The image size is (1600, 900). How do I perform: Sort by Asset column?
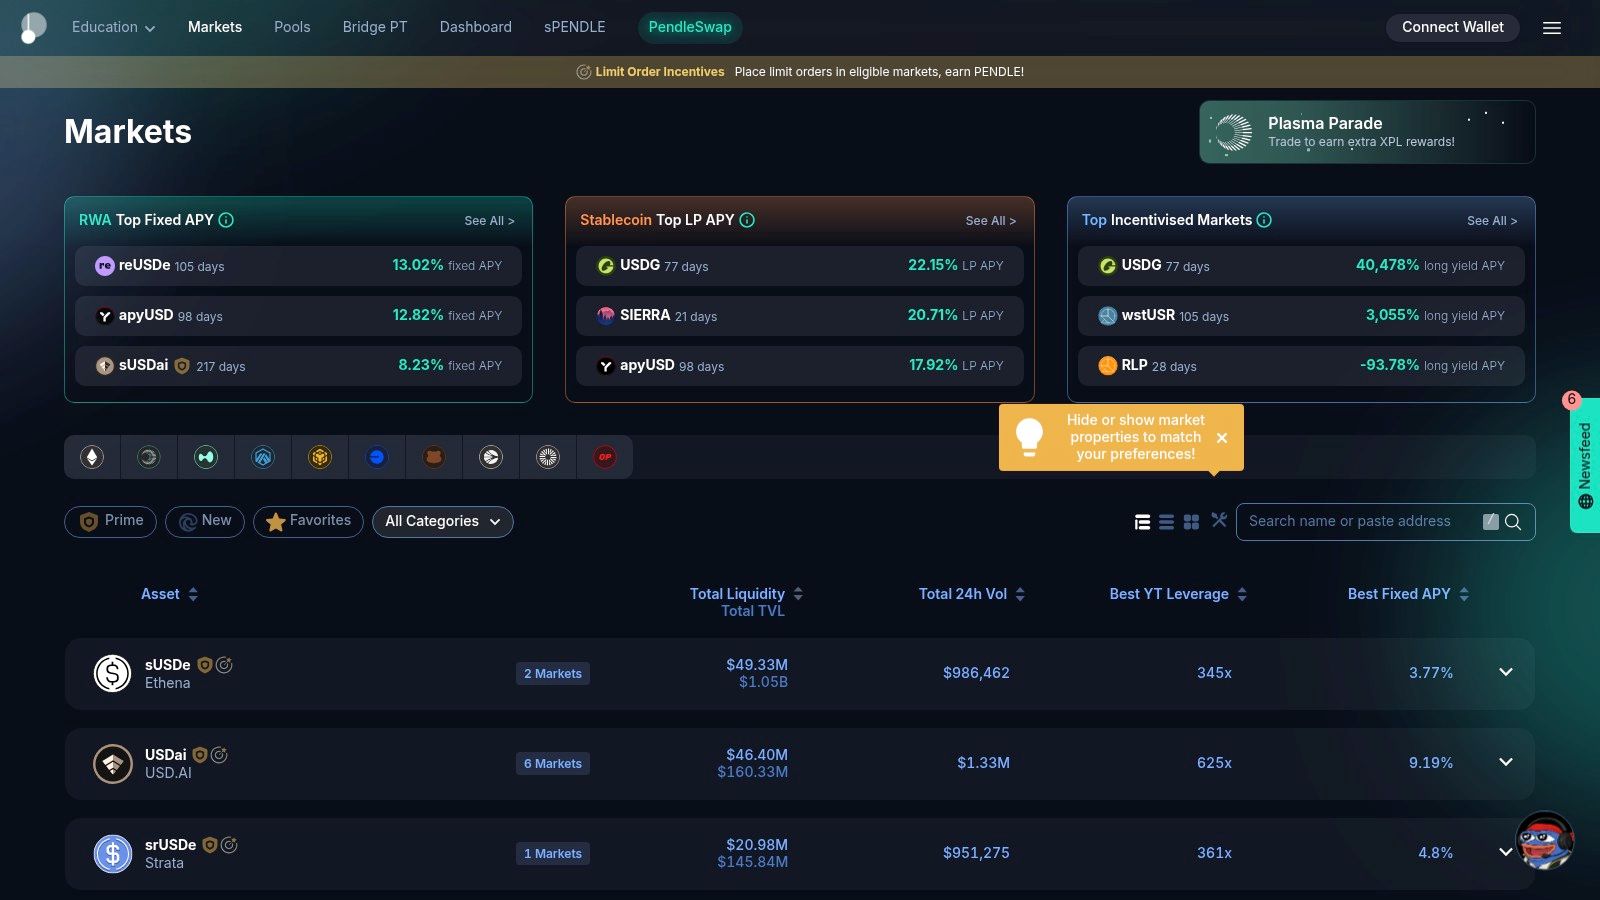(170, 594)
